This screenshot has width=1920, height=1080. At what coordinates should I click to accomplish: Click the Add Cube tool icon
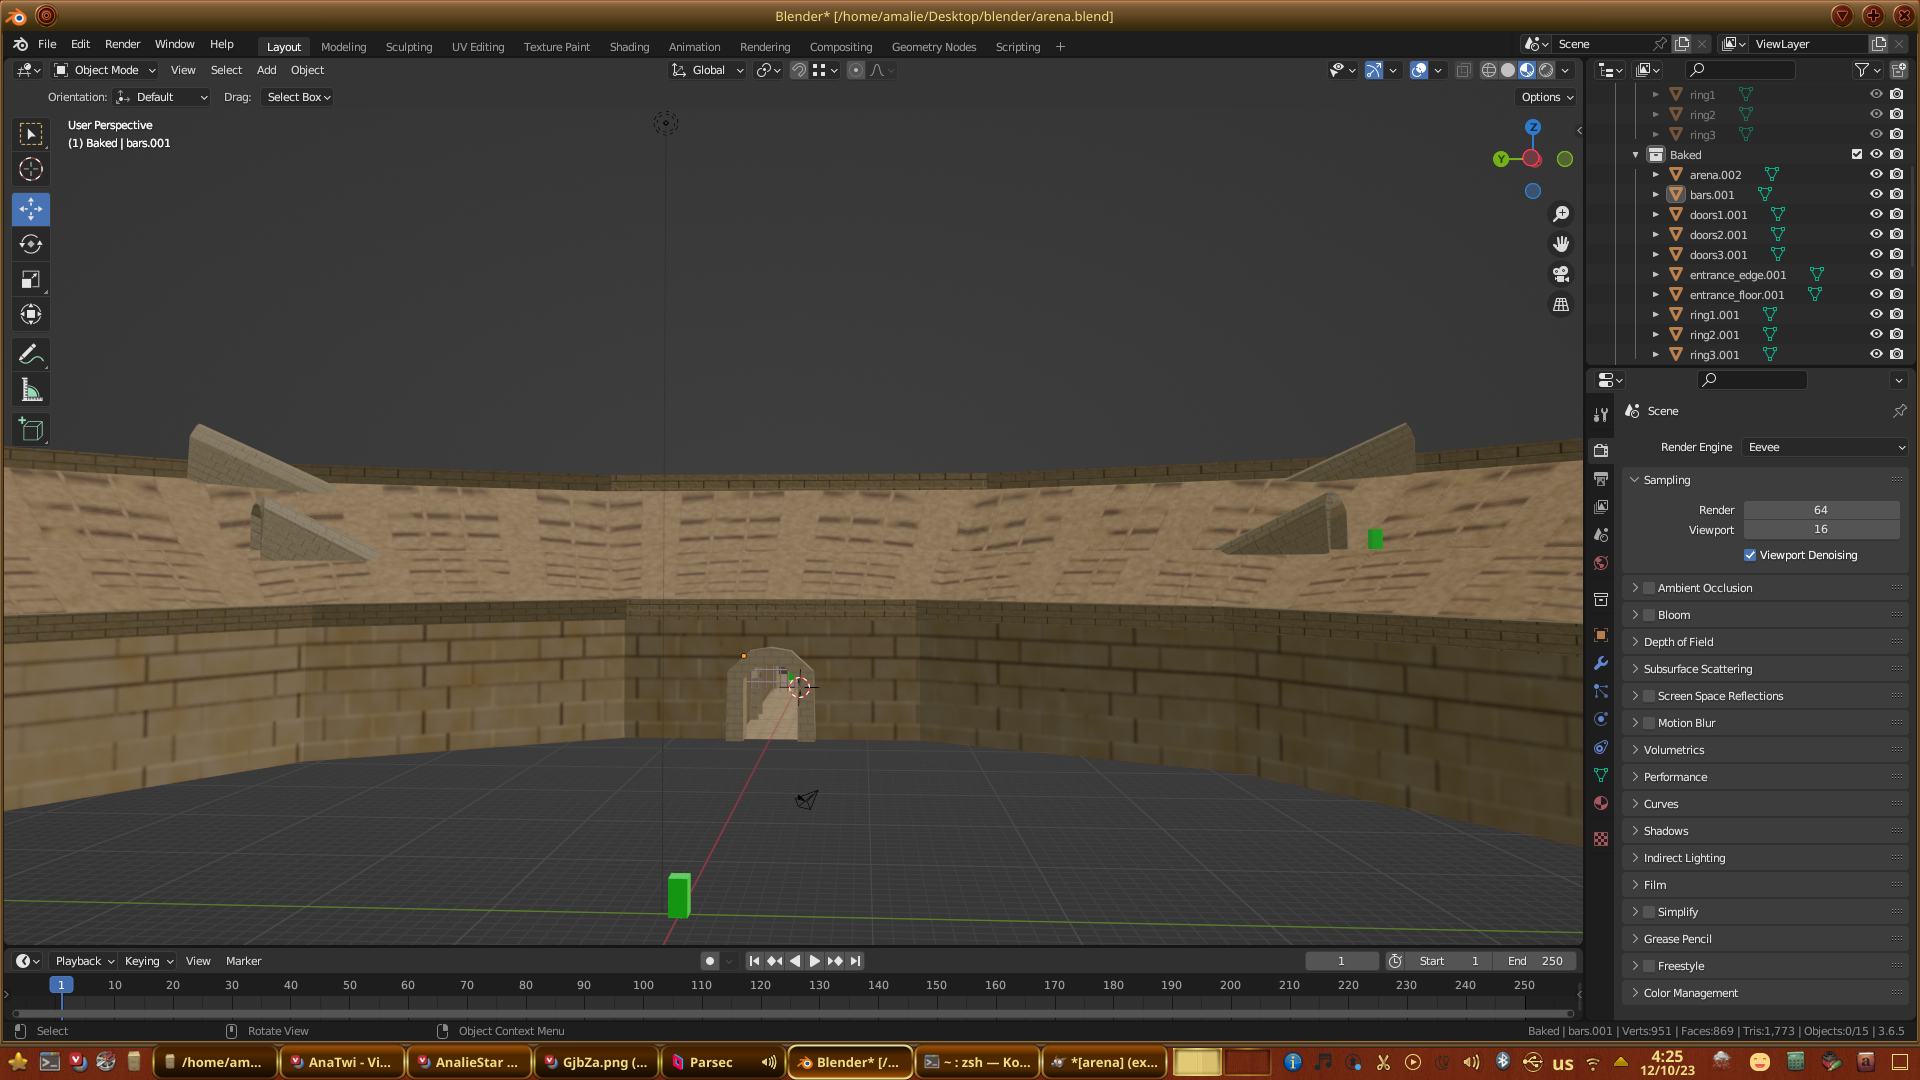[31, 430]
